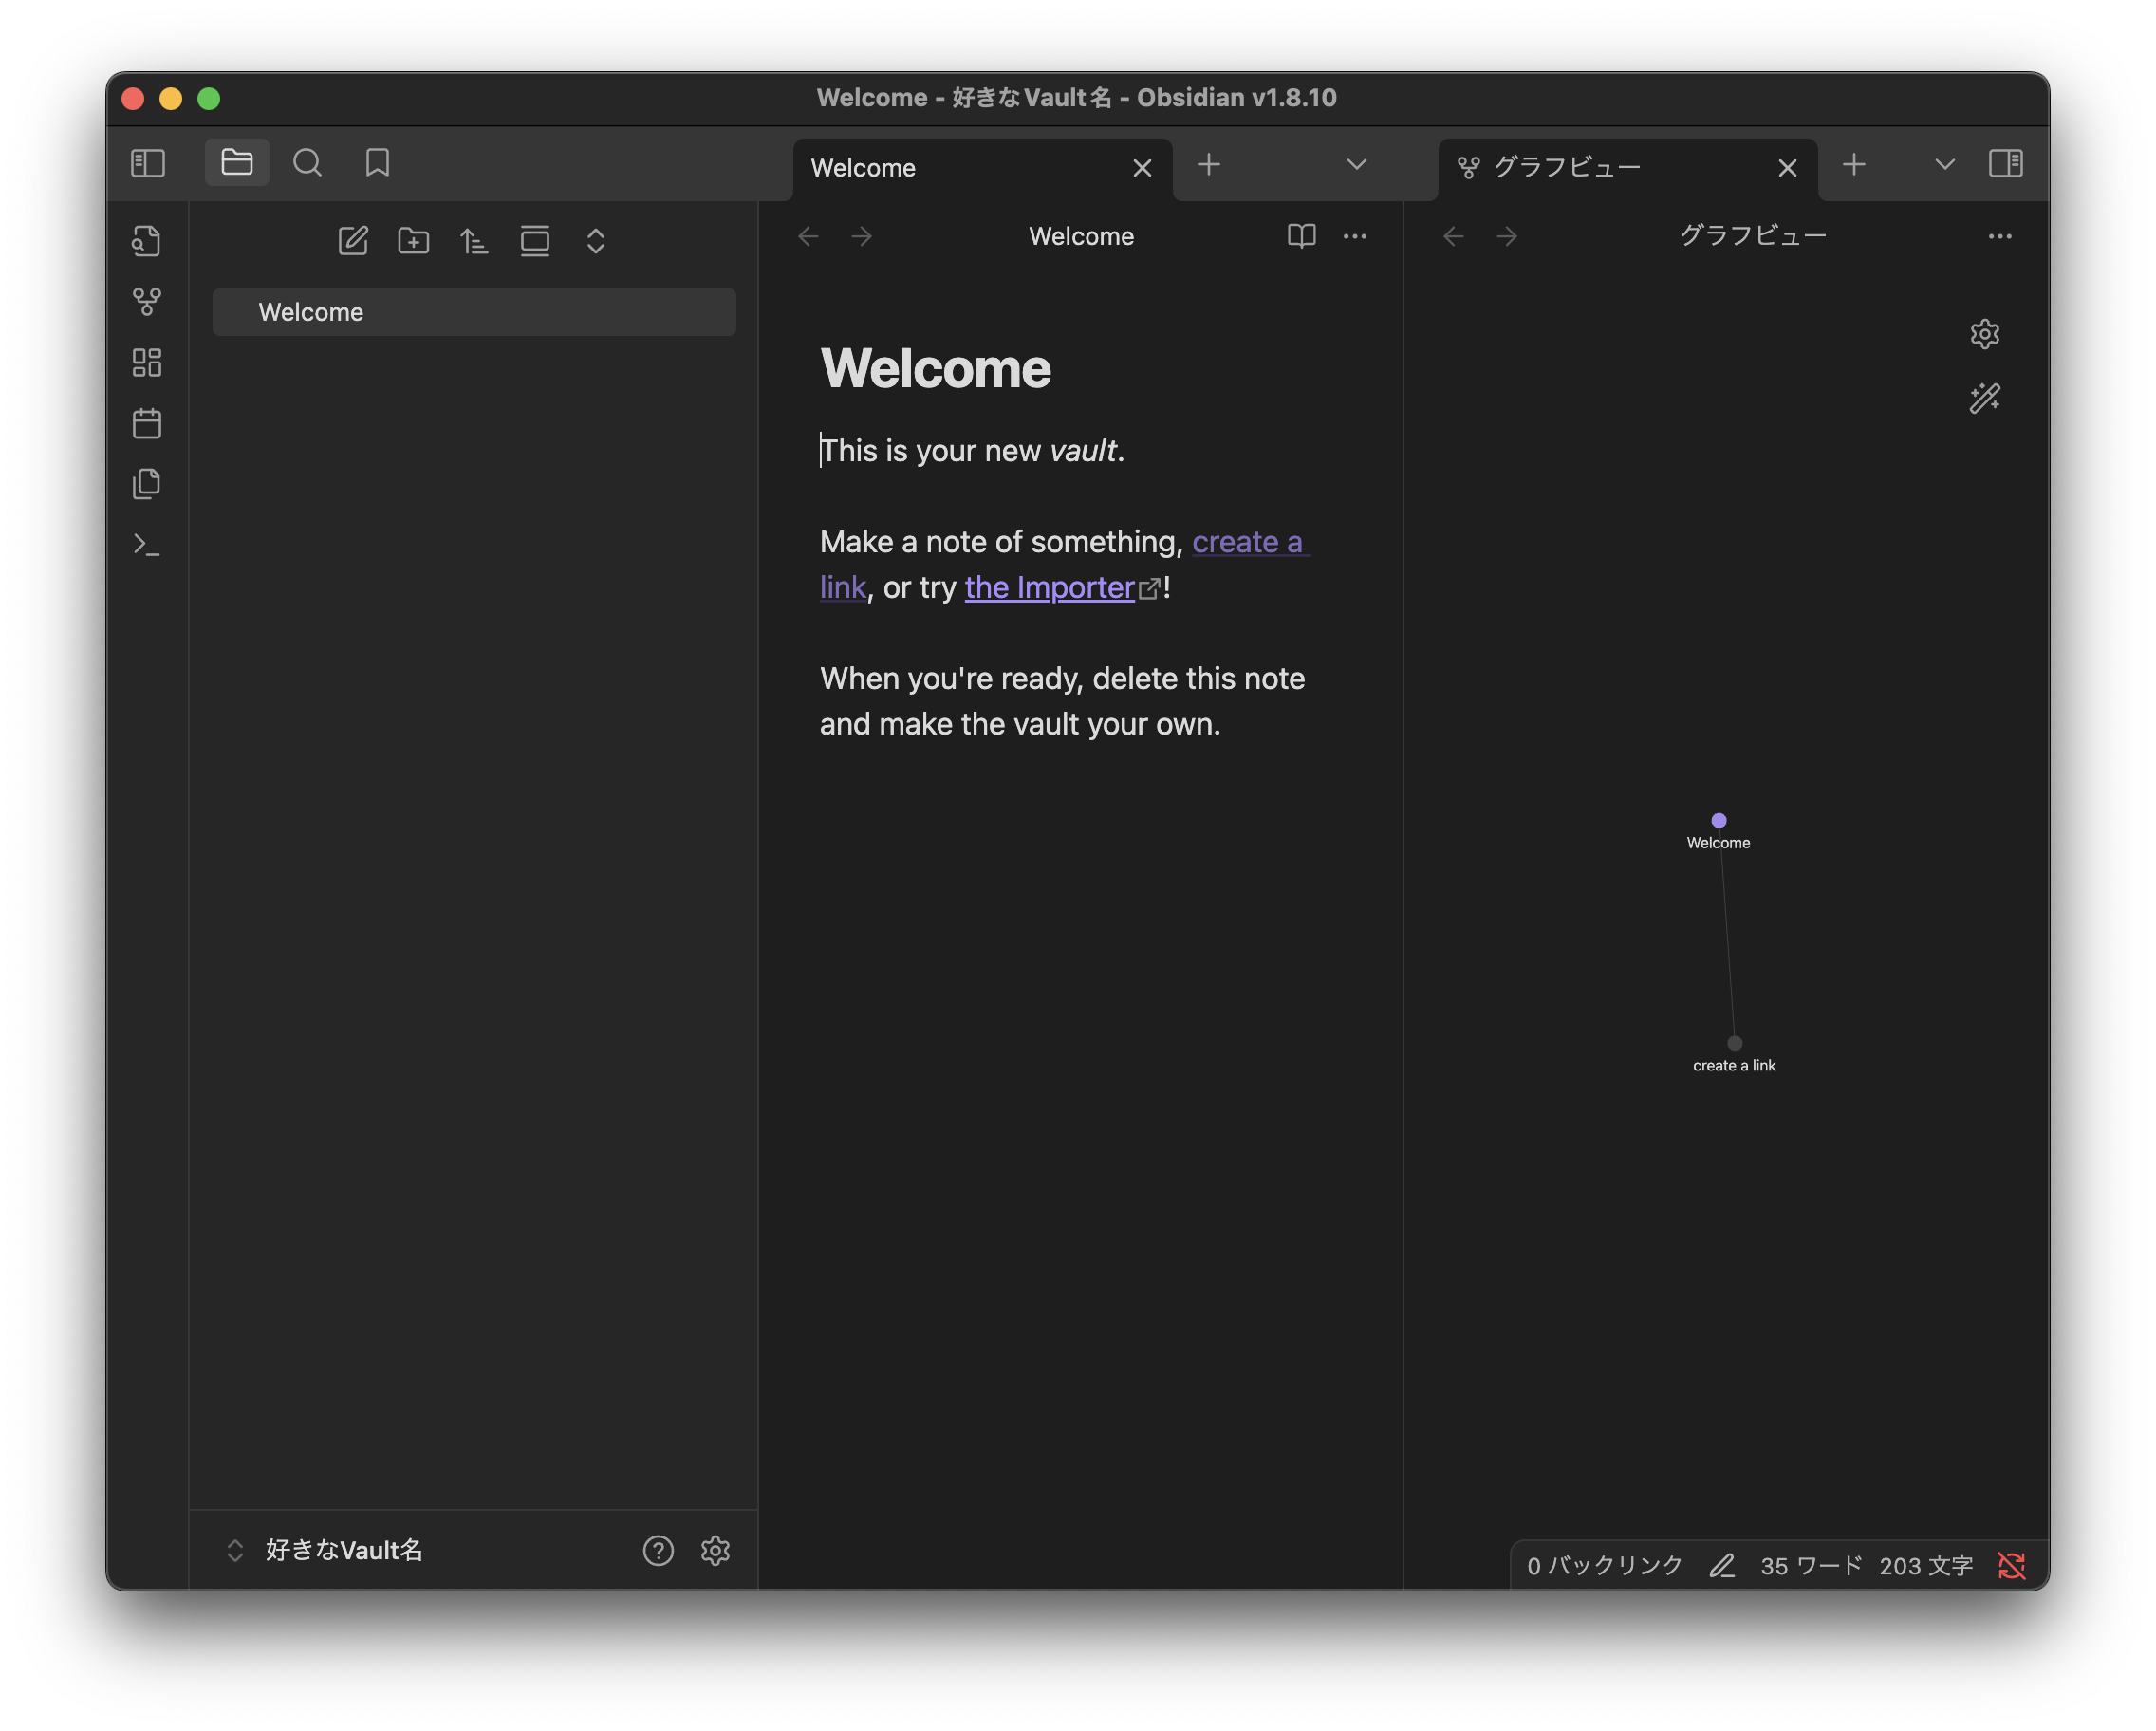Screen dimensions: 2156x1731
Task: Switch to the Welcome tab
Action: pyautogui.click(x=960, y=168)
